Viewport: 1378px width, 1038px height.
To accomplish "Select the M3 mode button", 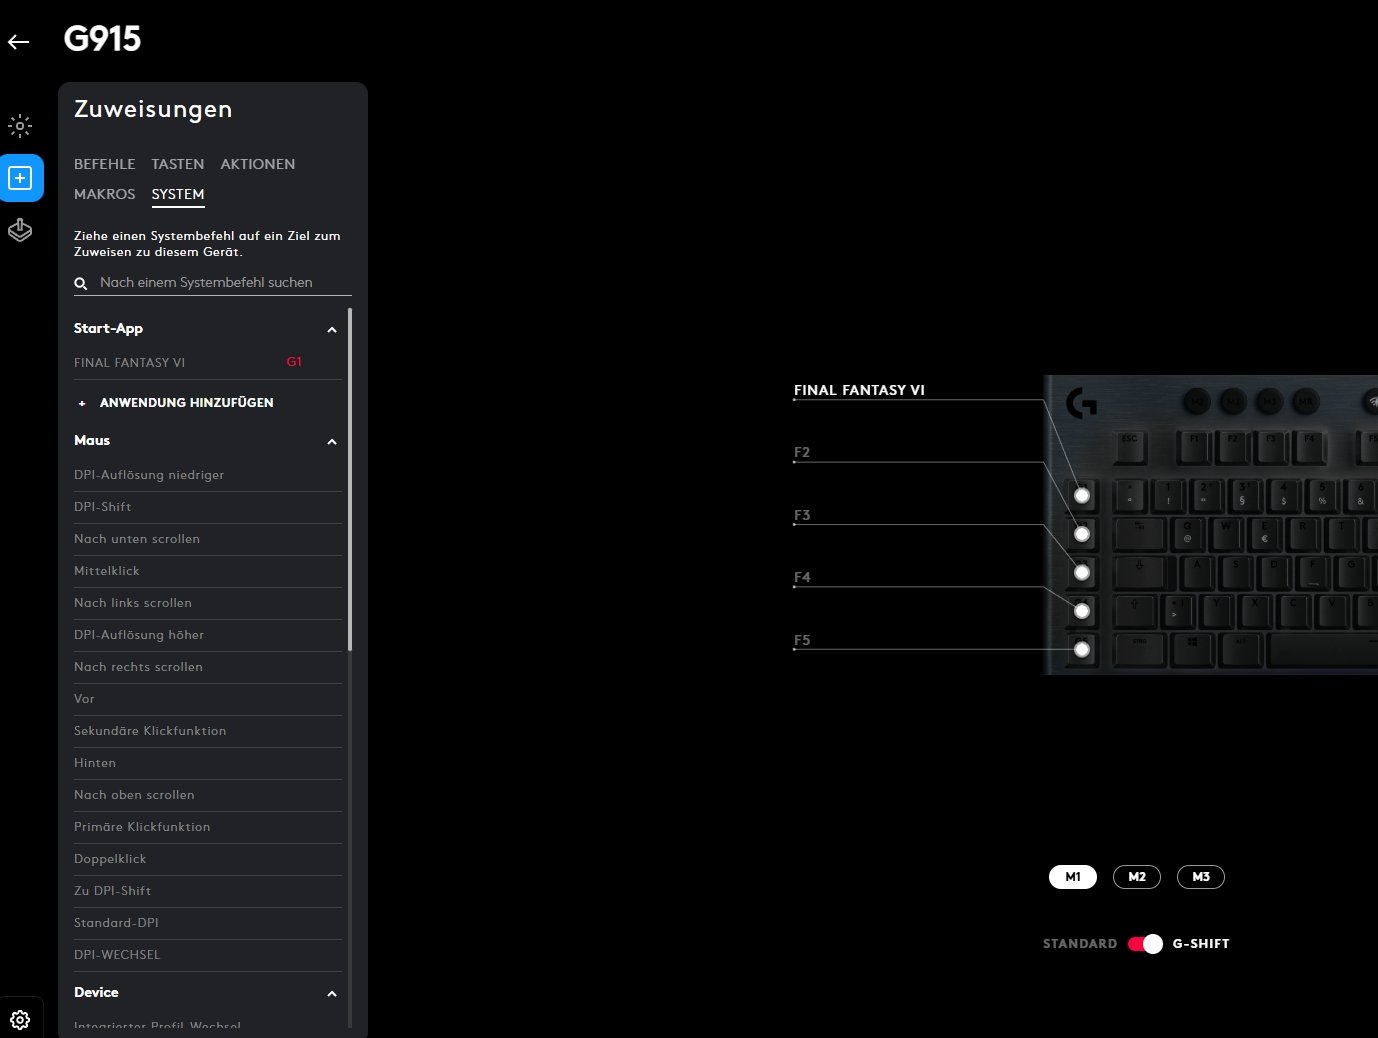I will (x=1201, y=877).
